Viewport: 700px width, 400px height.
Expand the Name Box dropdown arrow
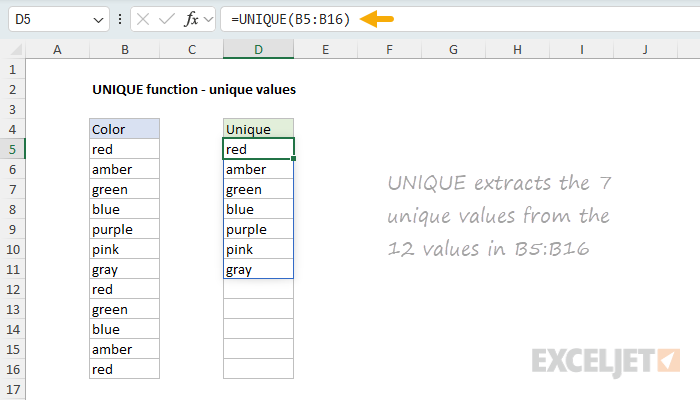(98, 20)
